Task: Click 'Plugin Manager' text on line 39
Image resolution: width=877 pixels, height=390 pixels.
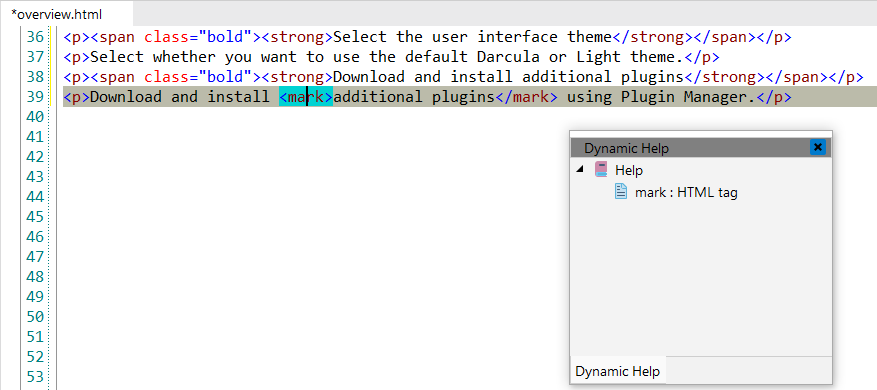Action: (684, 97)
